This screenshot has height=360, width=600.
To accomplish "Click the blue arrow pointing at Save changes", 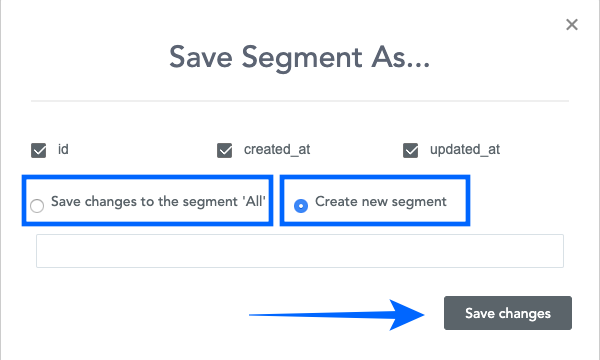I will coord(337,315).
